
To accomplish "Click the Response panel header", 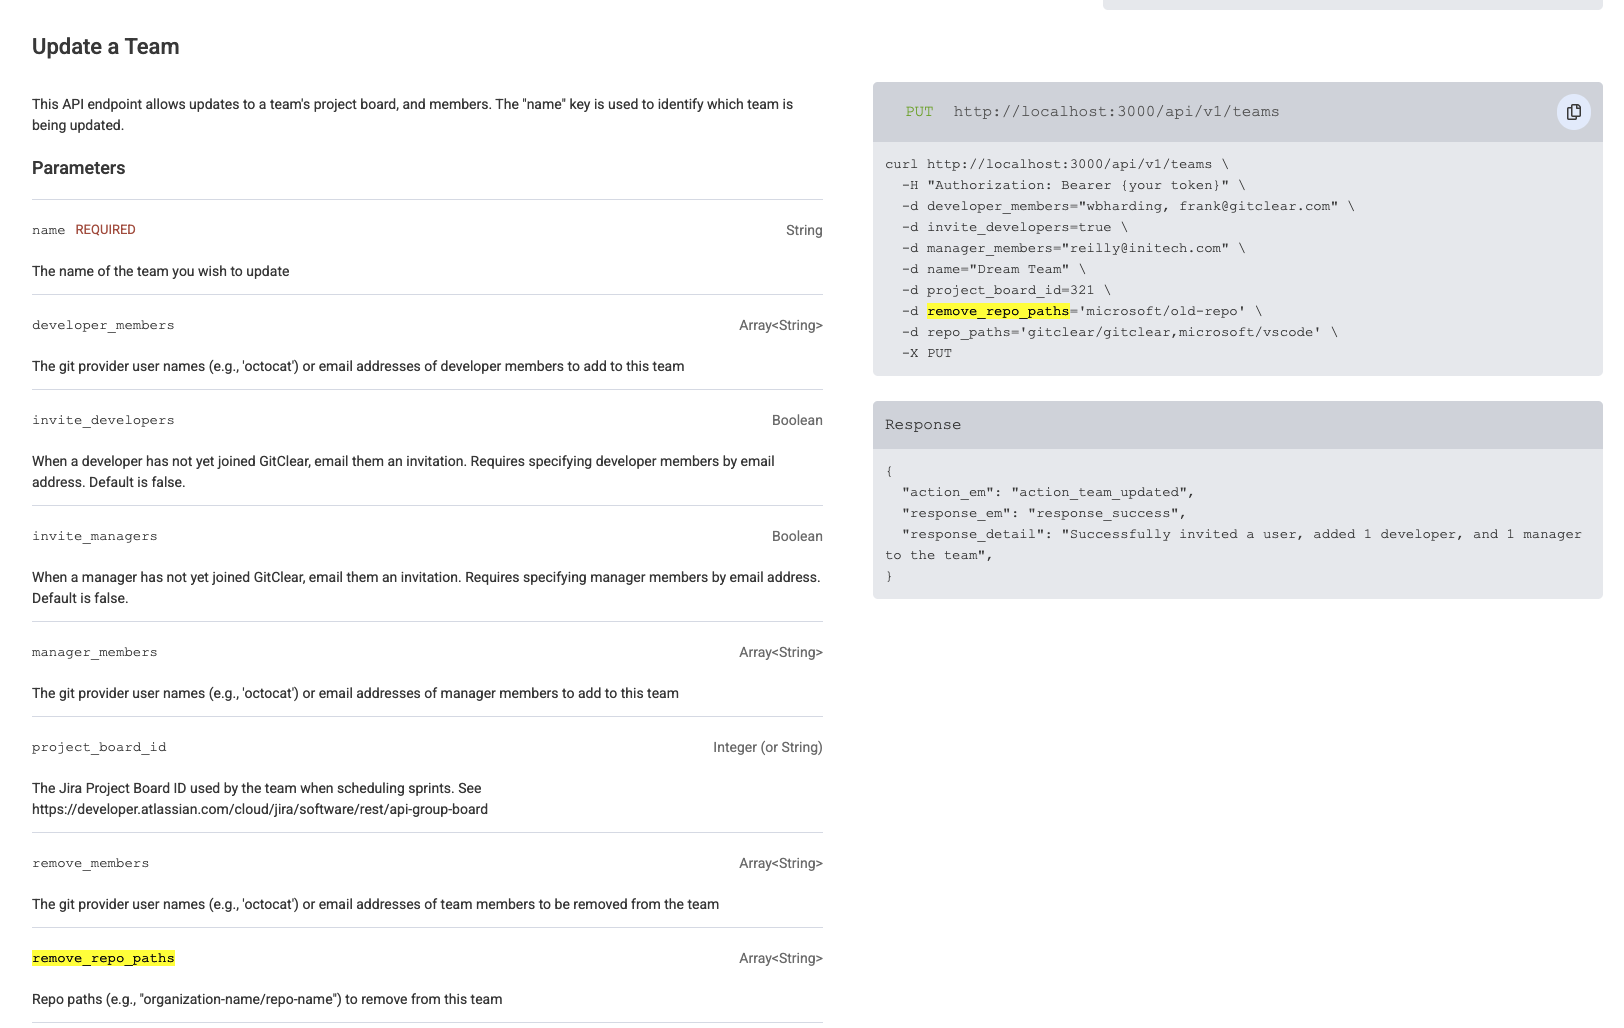I will [x=1237, y=425].
